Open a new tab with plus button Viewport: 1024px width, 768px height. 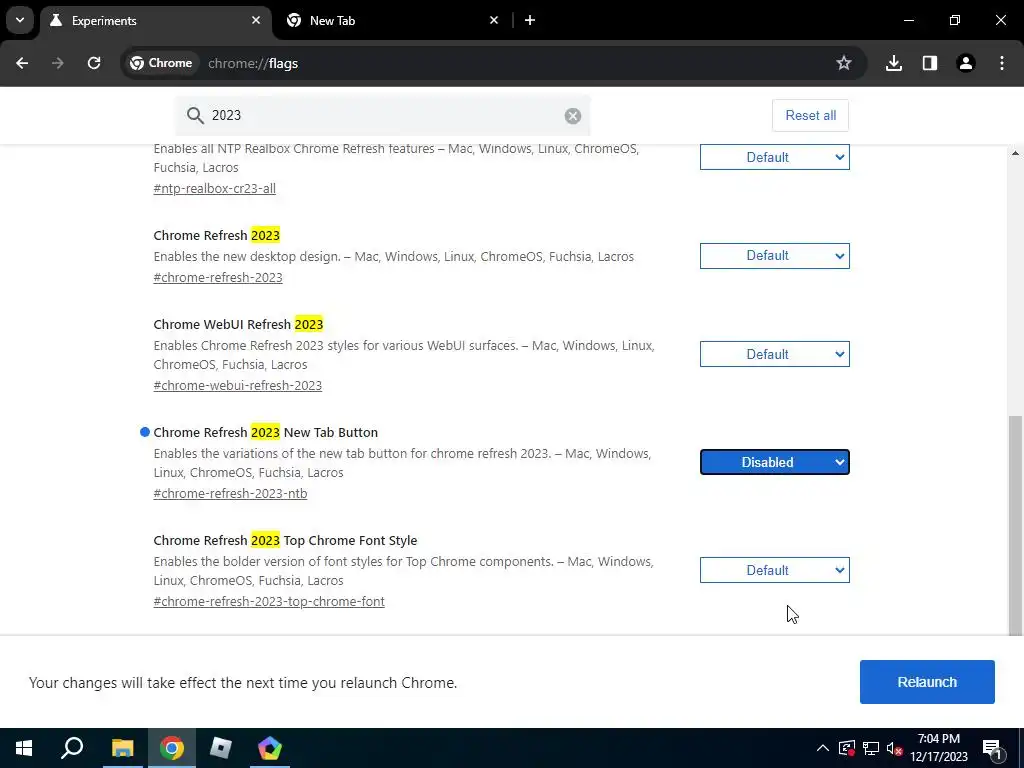530,20
